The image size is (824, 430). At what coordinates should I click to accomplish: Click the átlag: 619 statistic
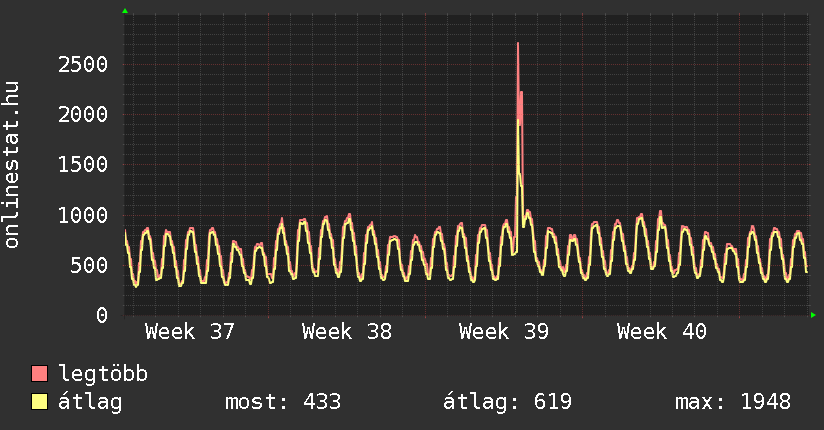(x=507, y=402)
